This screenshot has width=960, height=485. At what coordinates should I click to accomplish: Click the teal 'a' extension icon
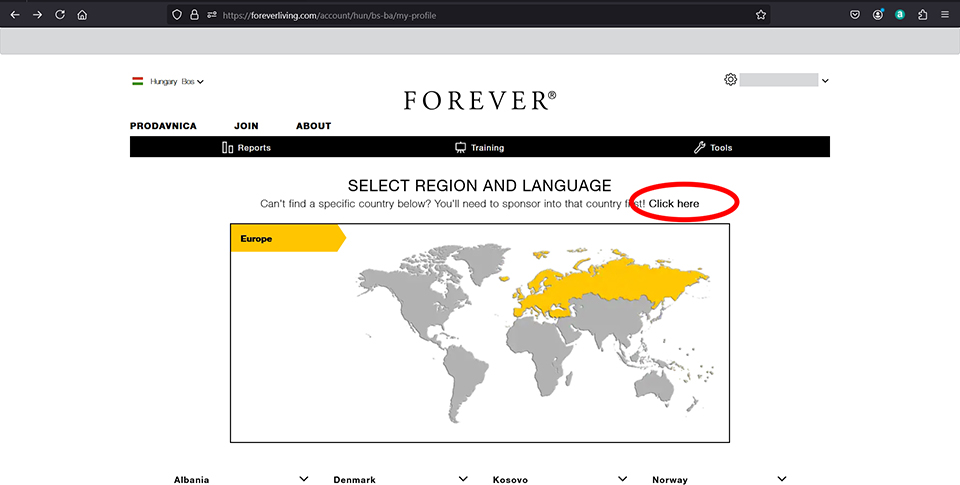click(x=900, y=15)
